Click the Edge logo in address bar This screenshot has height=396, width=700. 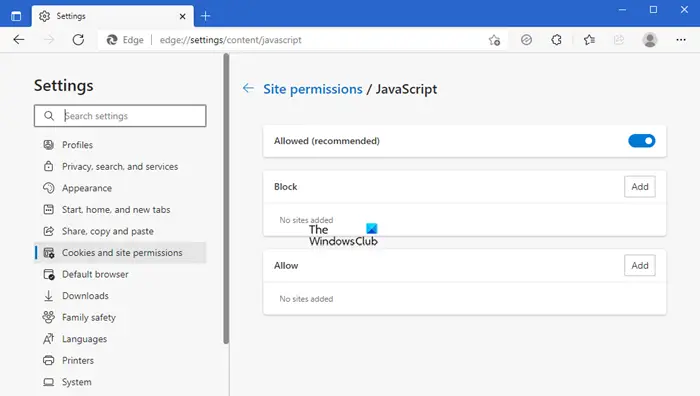click(x=112, y=40)
